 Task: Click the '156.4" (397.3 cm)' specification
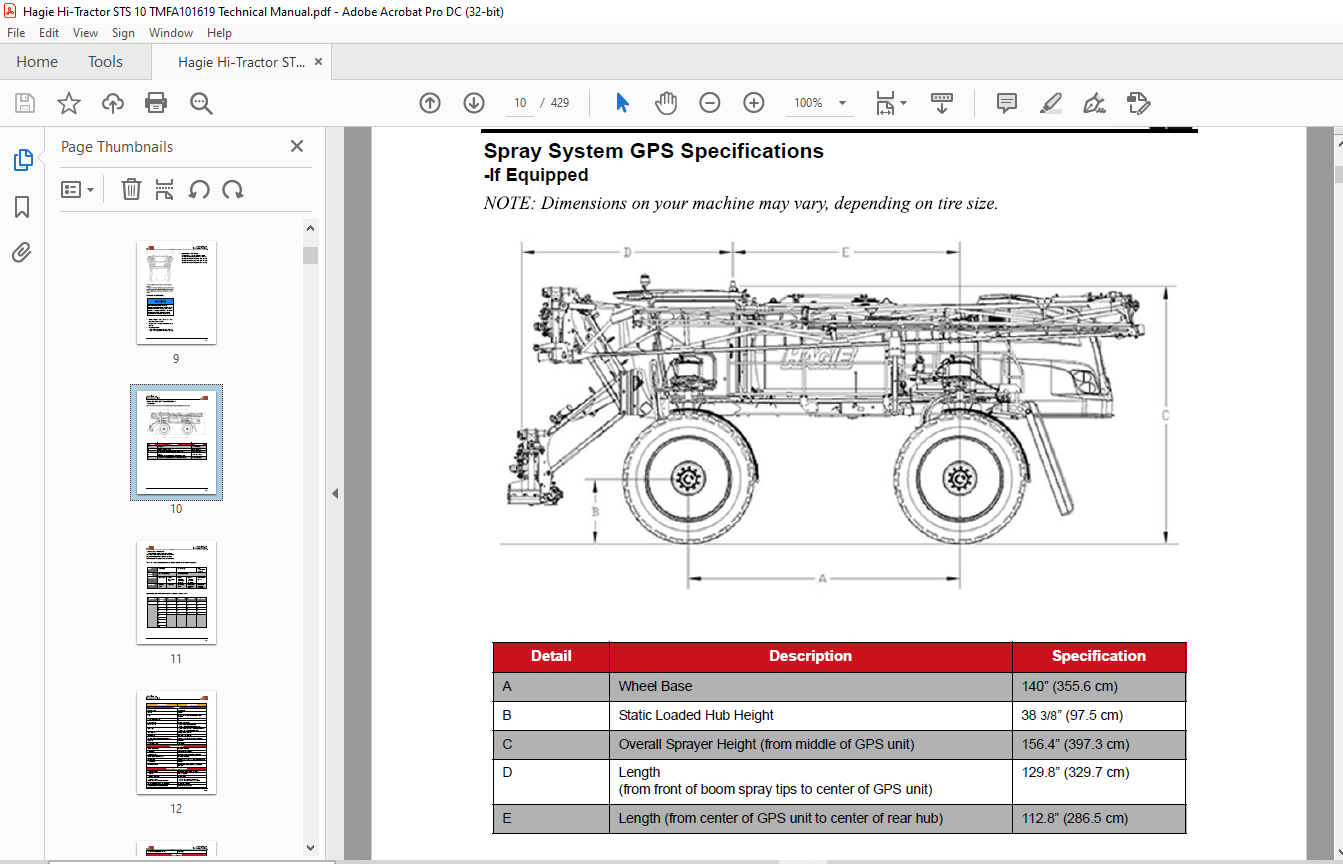coord(1075,744)
